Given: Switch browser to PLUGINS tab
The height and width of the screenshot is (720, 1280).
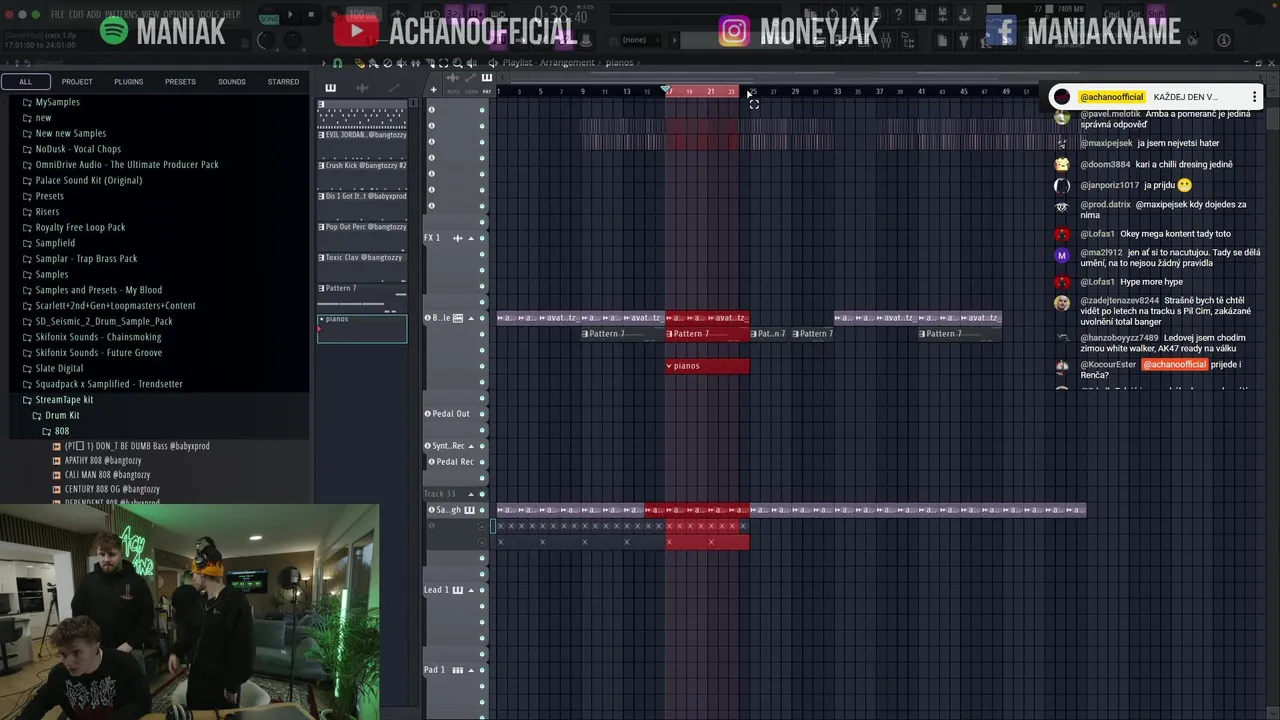Looking at the screenshot, I should click(128, 82).
